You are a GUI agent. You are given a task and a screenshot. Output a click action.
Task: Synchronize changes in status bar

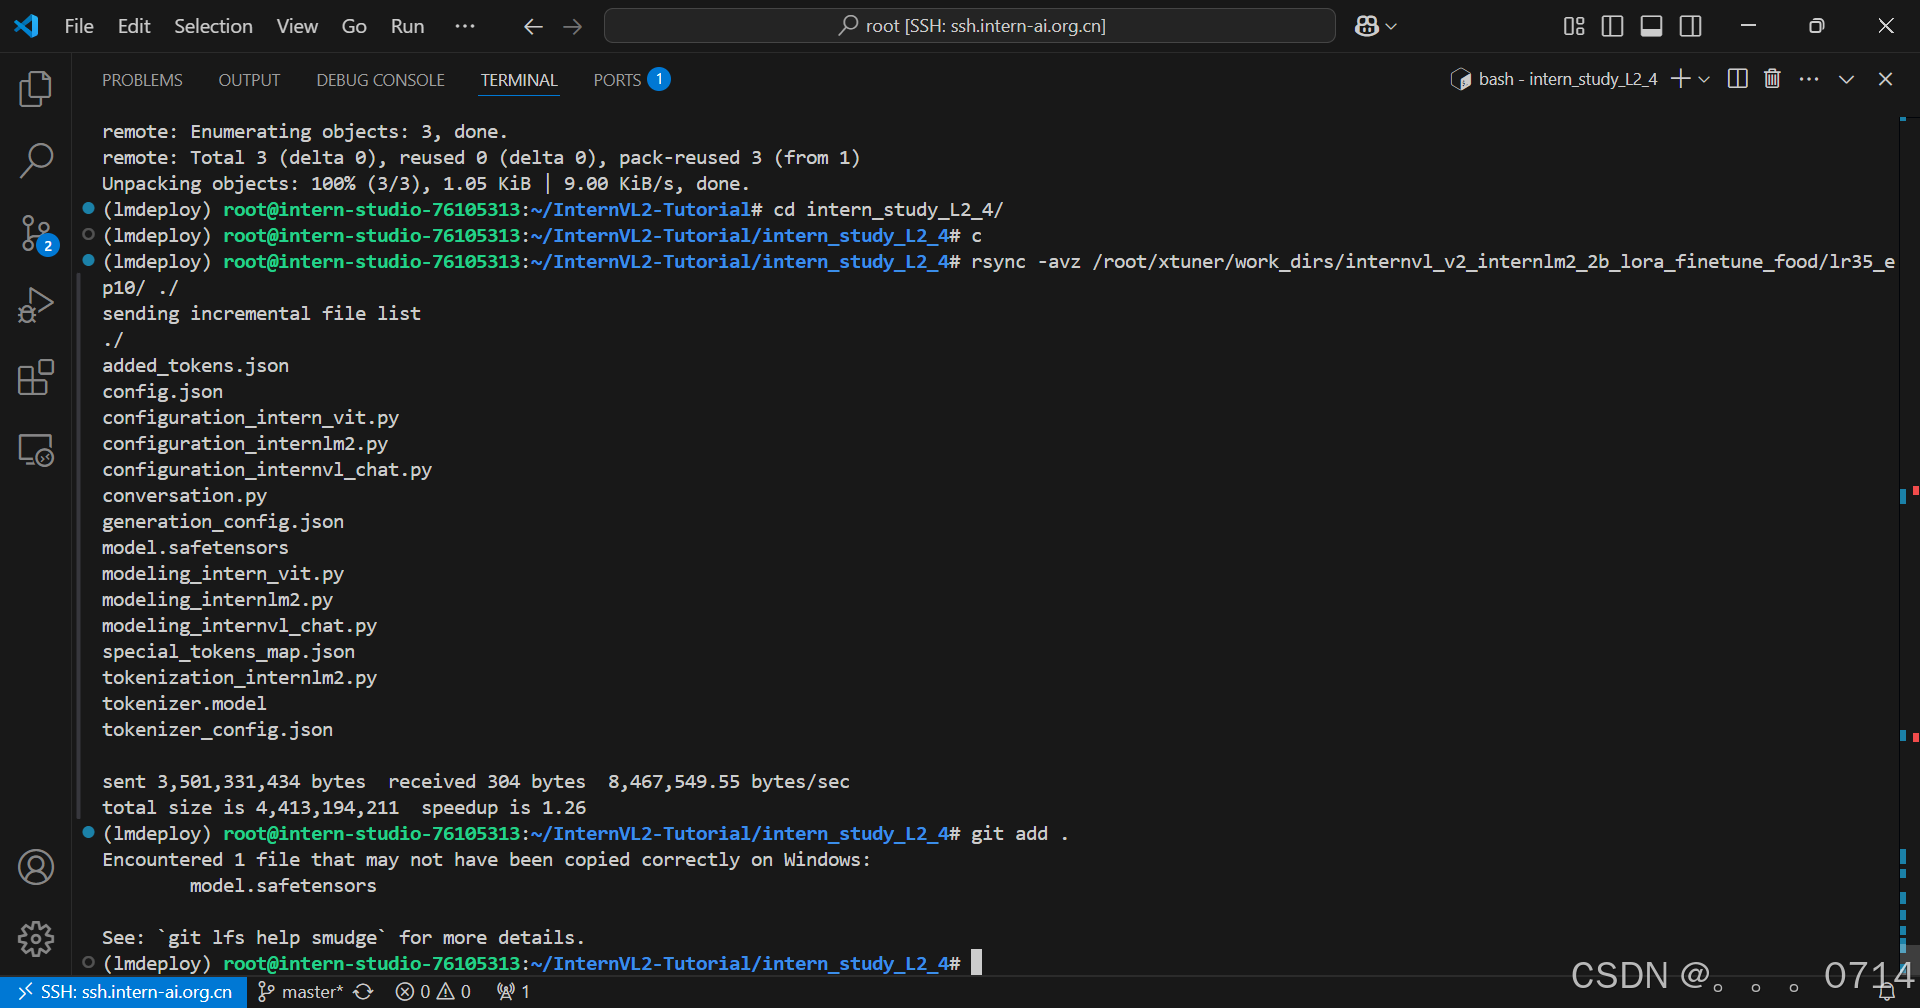(x=364, y=992)
